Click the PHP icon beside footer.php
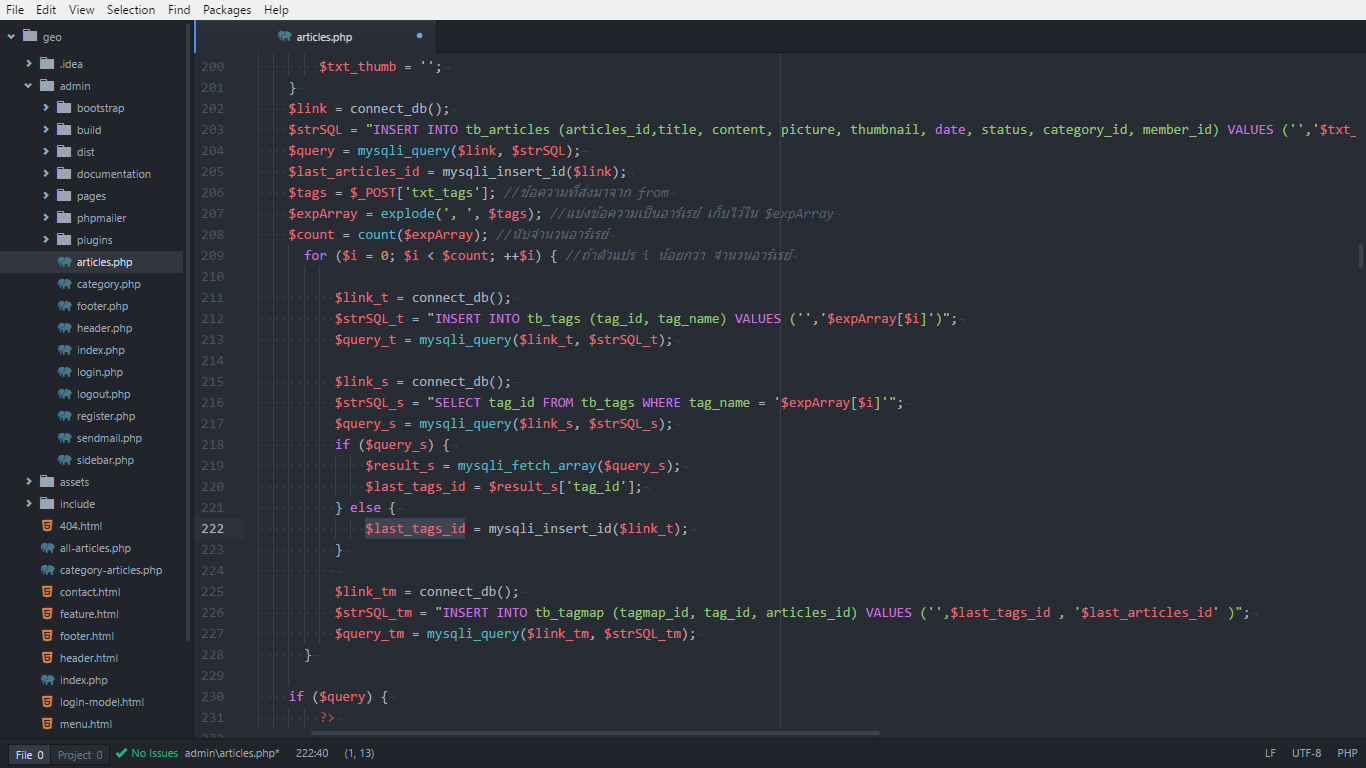This screenshot has height=768, width=1366. tap(64, 306)
